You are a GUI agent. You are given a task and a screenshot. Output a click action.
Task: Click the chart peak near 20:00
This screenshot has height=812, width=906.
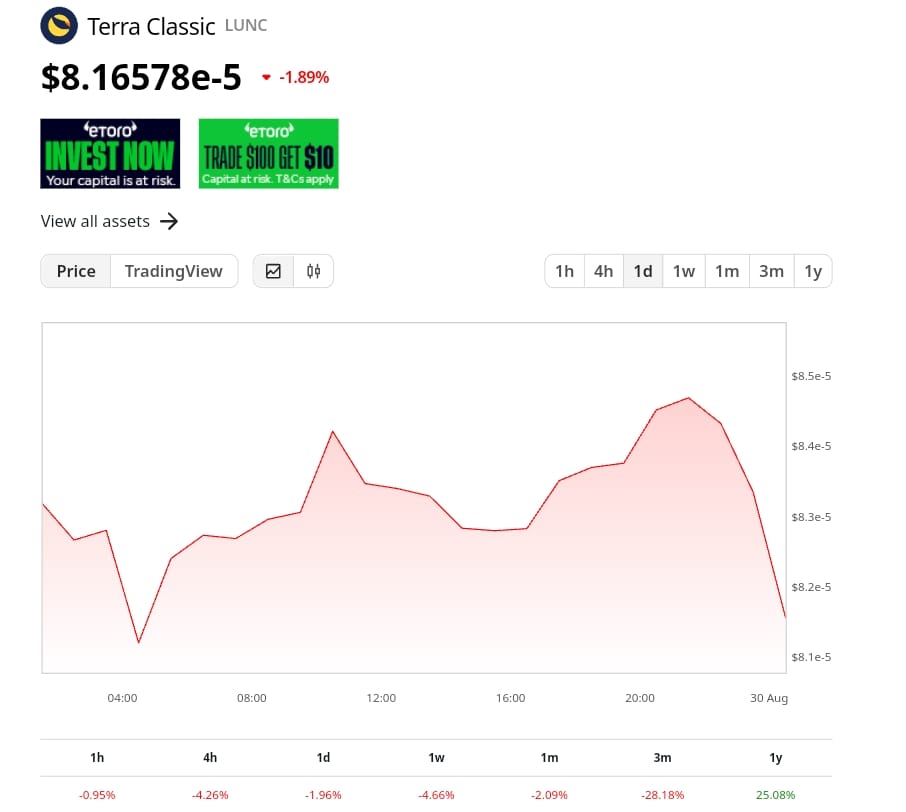tap(687, 398)
